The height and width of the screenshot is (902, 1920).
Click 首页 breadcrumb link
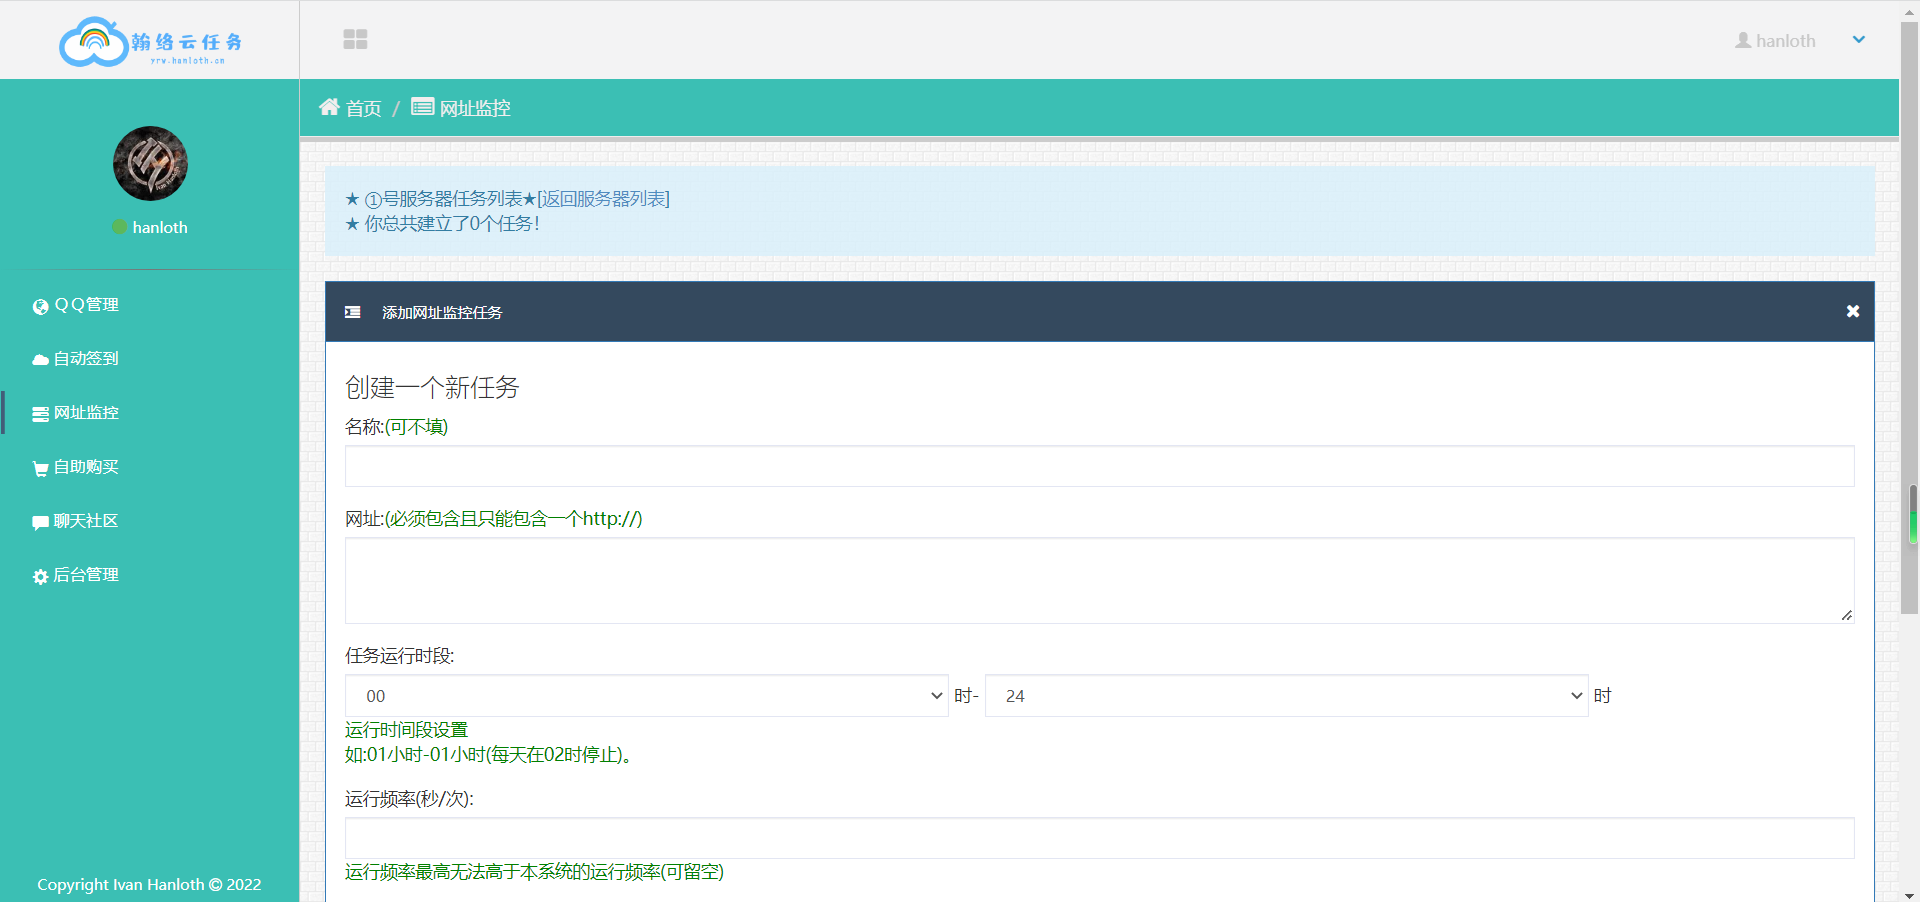[x=363, y=108]
